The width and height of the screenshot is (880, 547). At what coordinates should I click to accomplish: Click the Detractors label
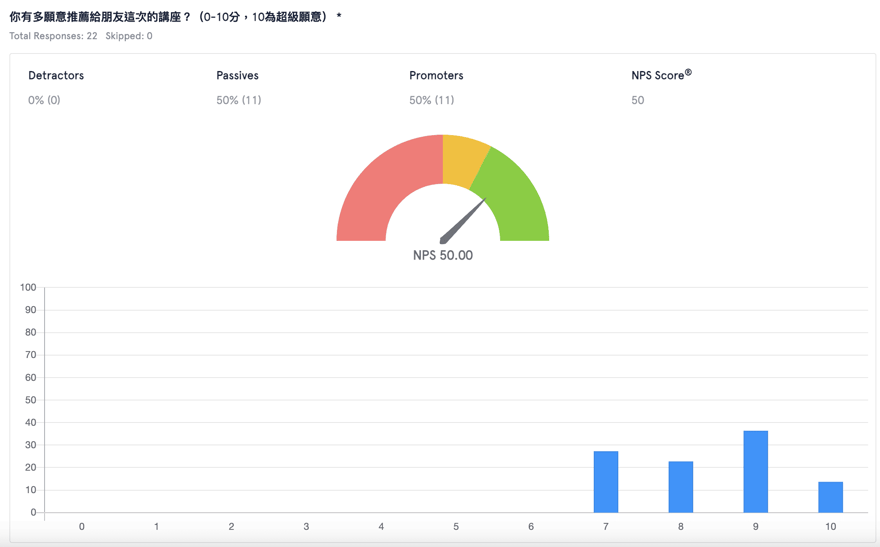(x=56, y=75)
